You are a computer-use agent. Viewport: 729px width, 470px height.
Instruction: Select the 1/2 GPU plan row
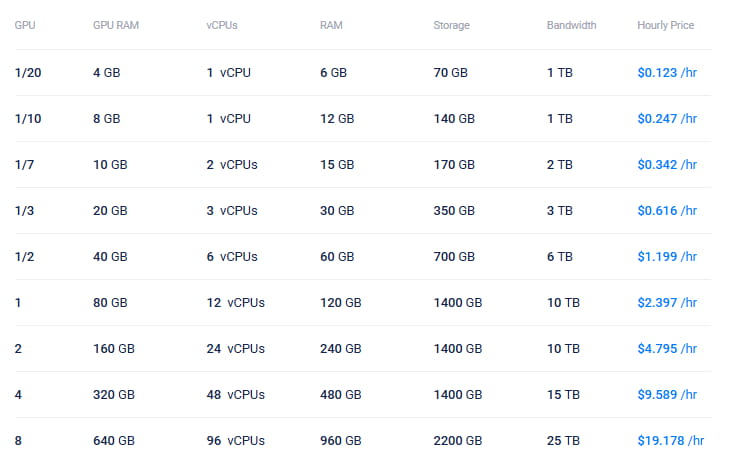click(24, 256)
